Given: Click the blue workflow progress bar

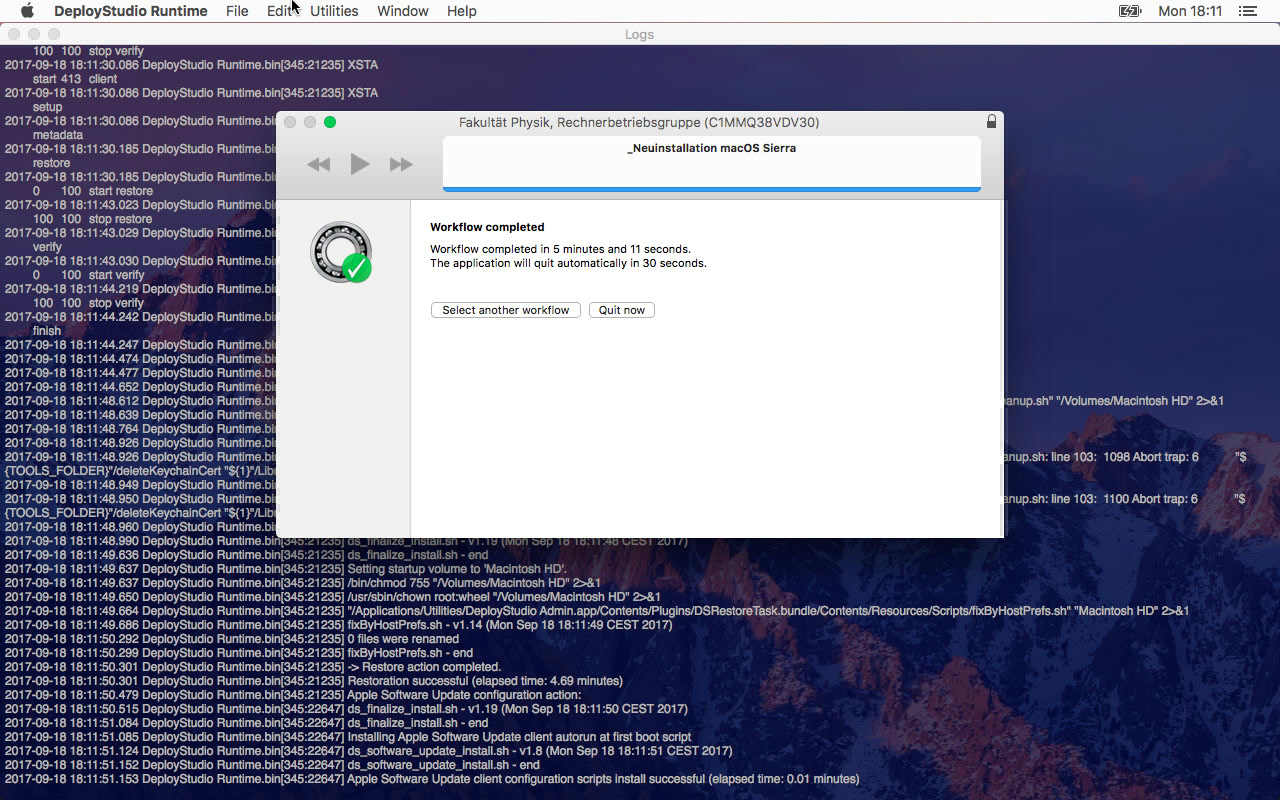Looking at the screenshot, I should coord(712,188).
